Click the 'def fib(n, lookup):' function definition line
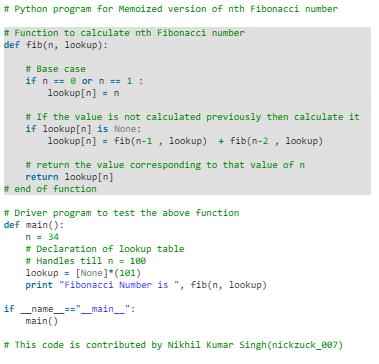The width and height of the screenshot is (379, 364). 56,45
